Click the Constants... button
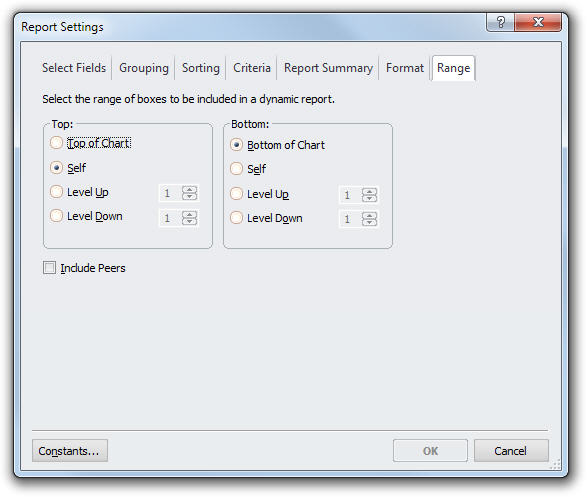This screenshot has height=497, width=587. [x=70, y=451]
